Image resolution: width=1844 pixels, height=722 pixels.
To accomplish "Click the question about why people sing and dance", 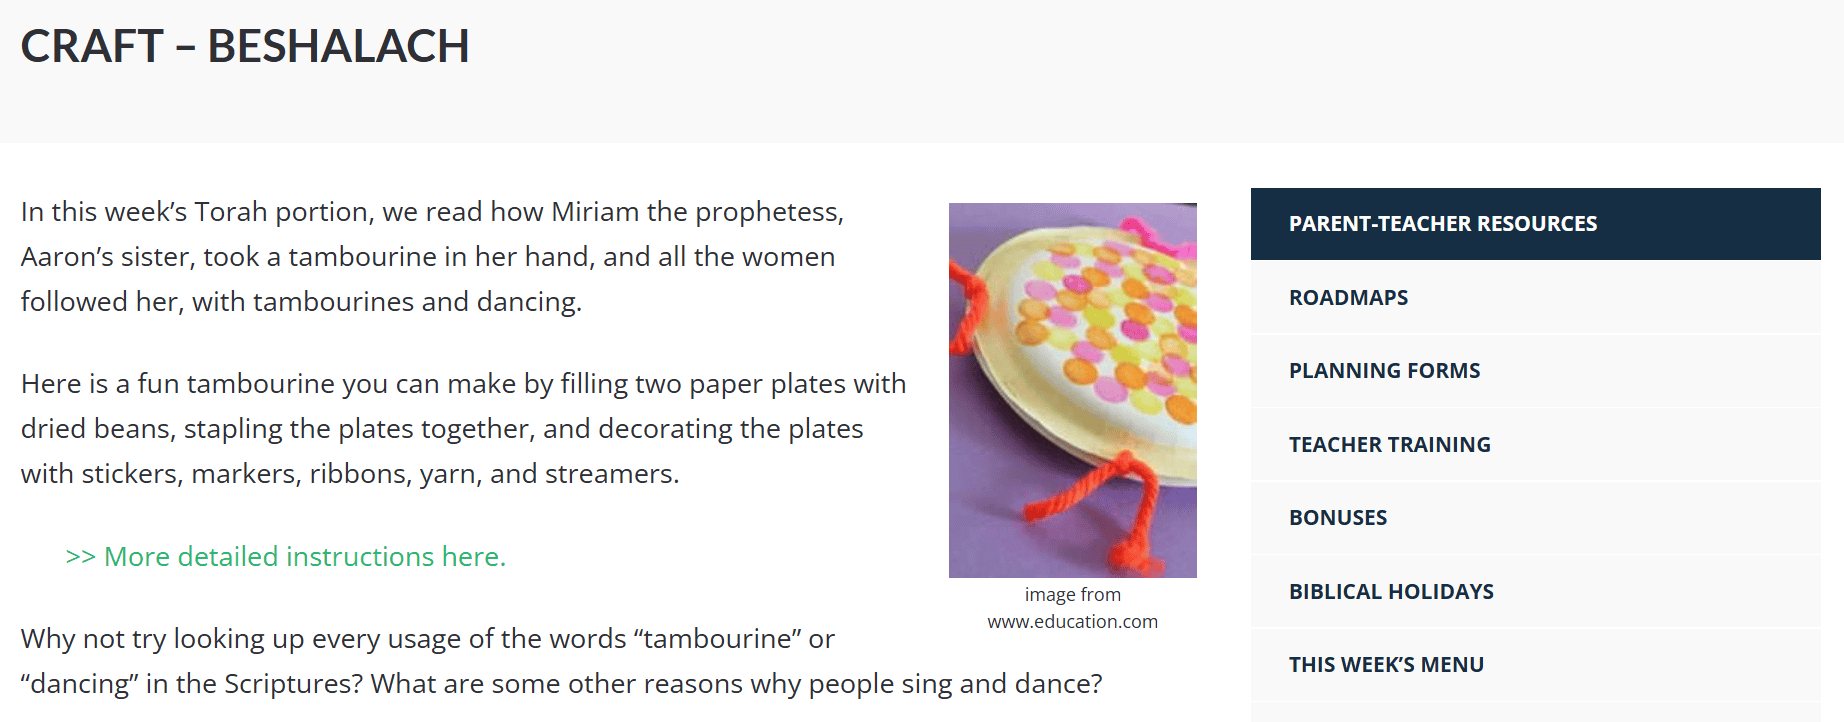I will click(736, 684).
